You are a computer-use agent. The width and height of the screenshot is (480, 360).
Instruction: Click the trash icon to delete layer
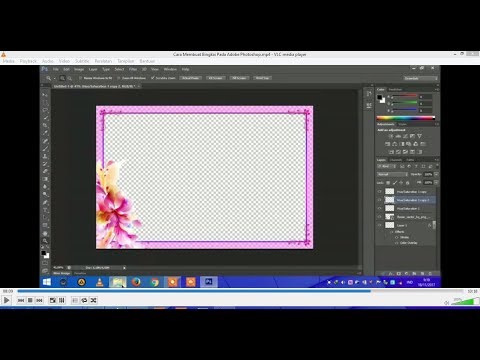tap(430, 273)
